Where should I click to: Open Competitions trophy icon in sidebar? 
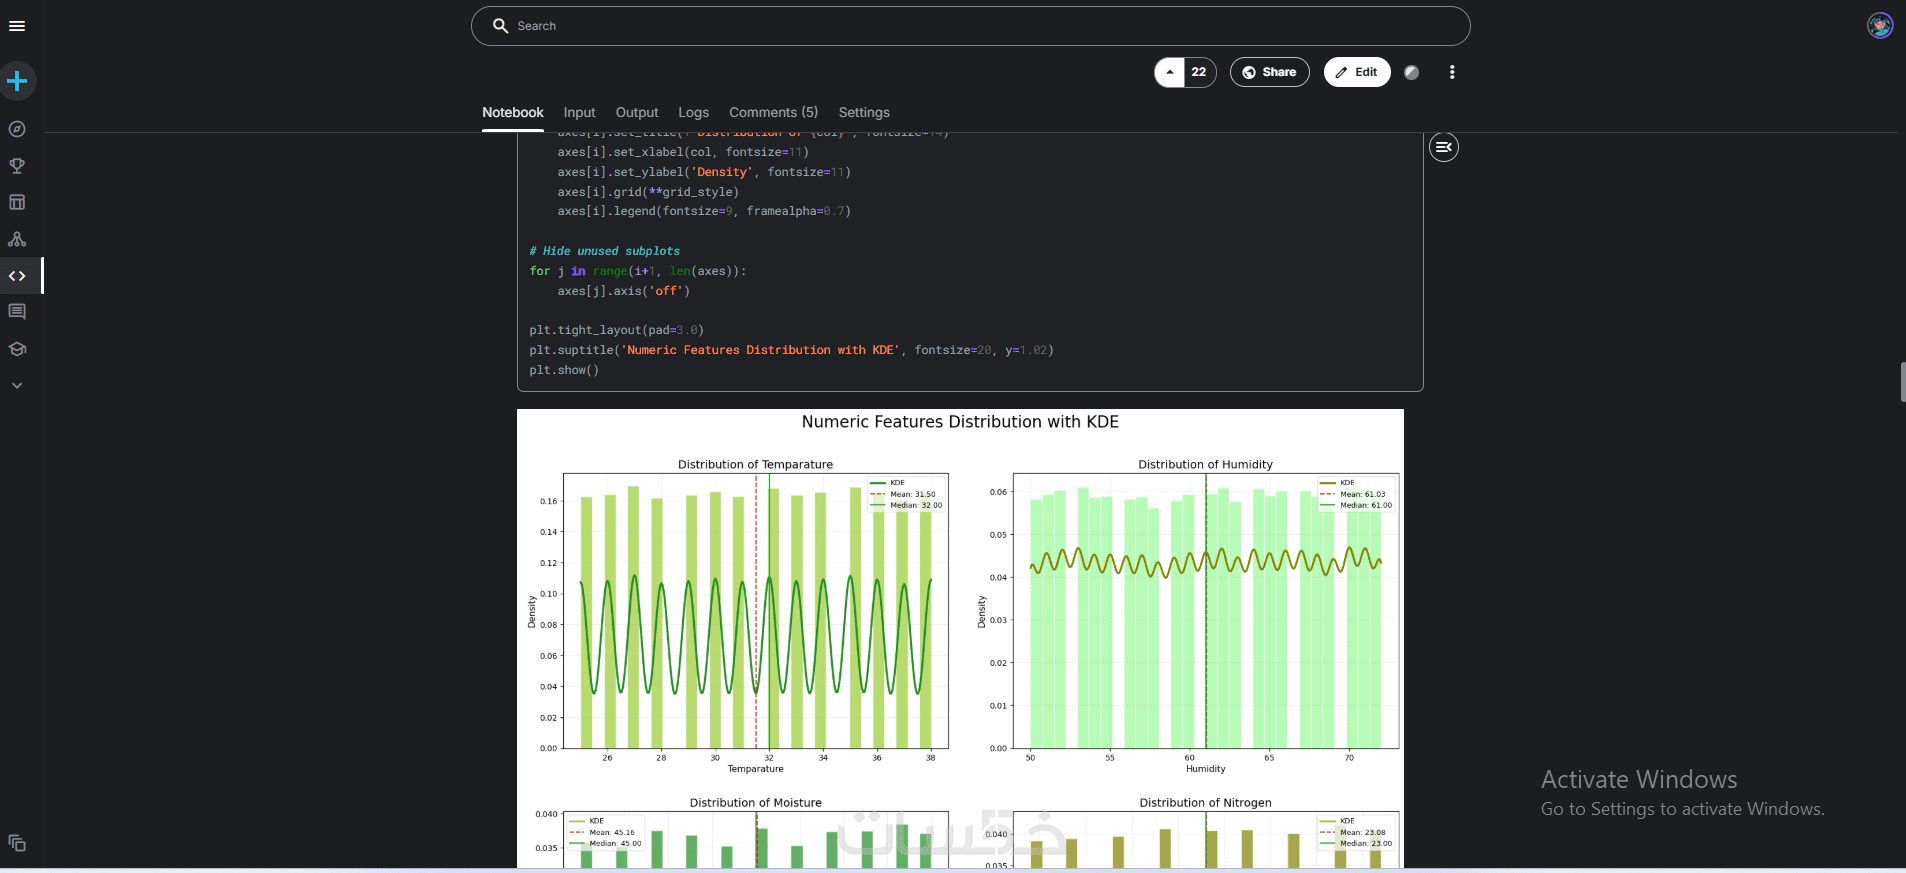coord(17,166)
